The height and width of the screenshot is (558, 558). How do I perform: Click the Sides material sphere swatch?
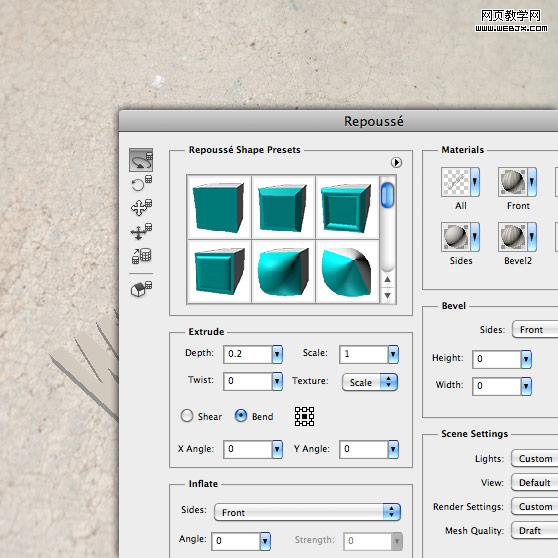tap(456, 237)
